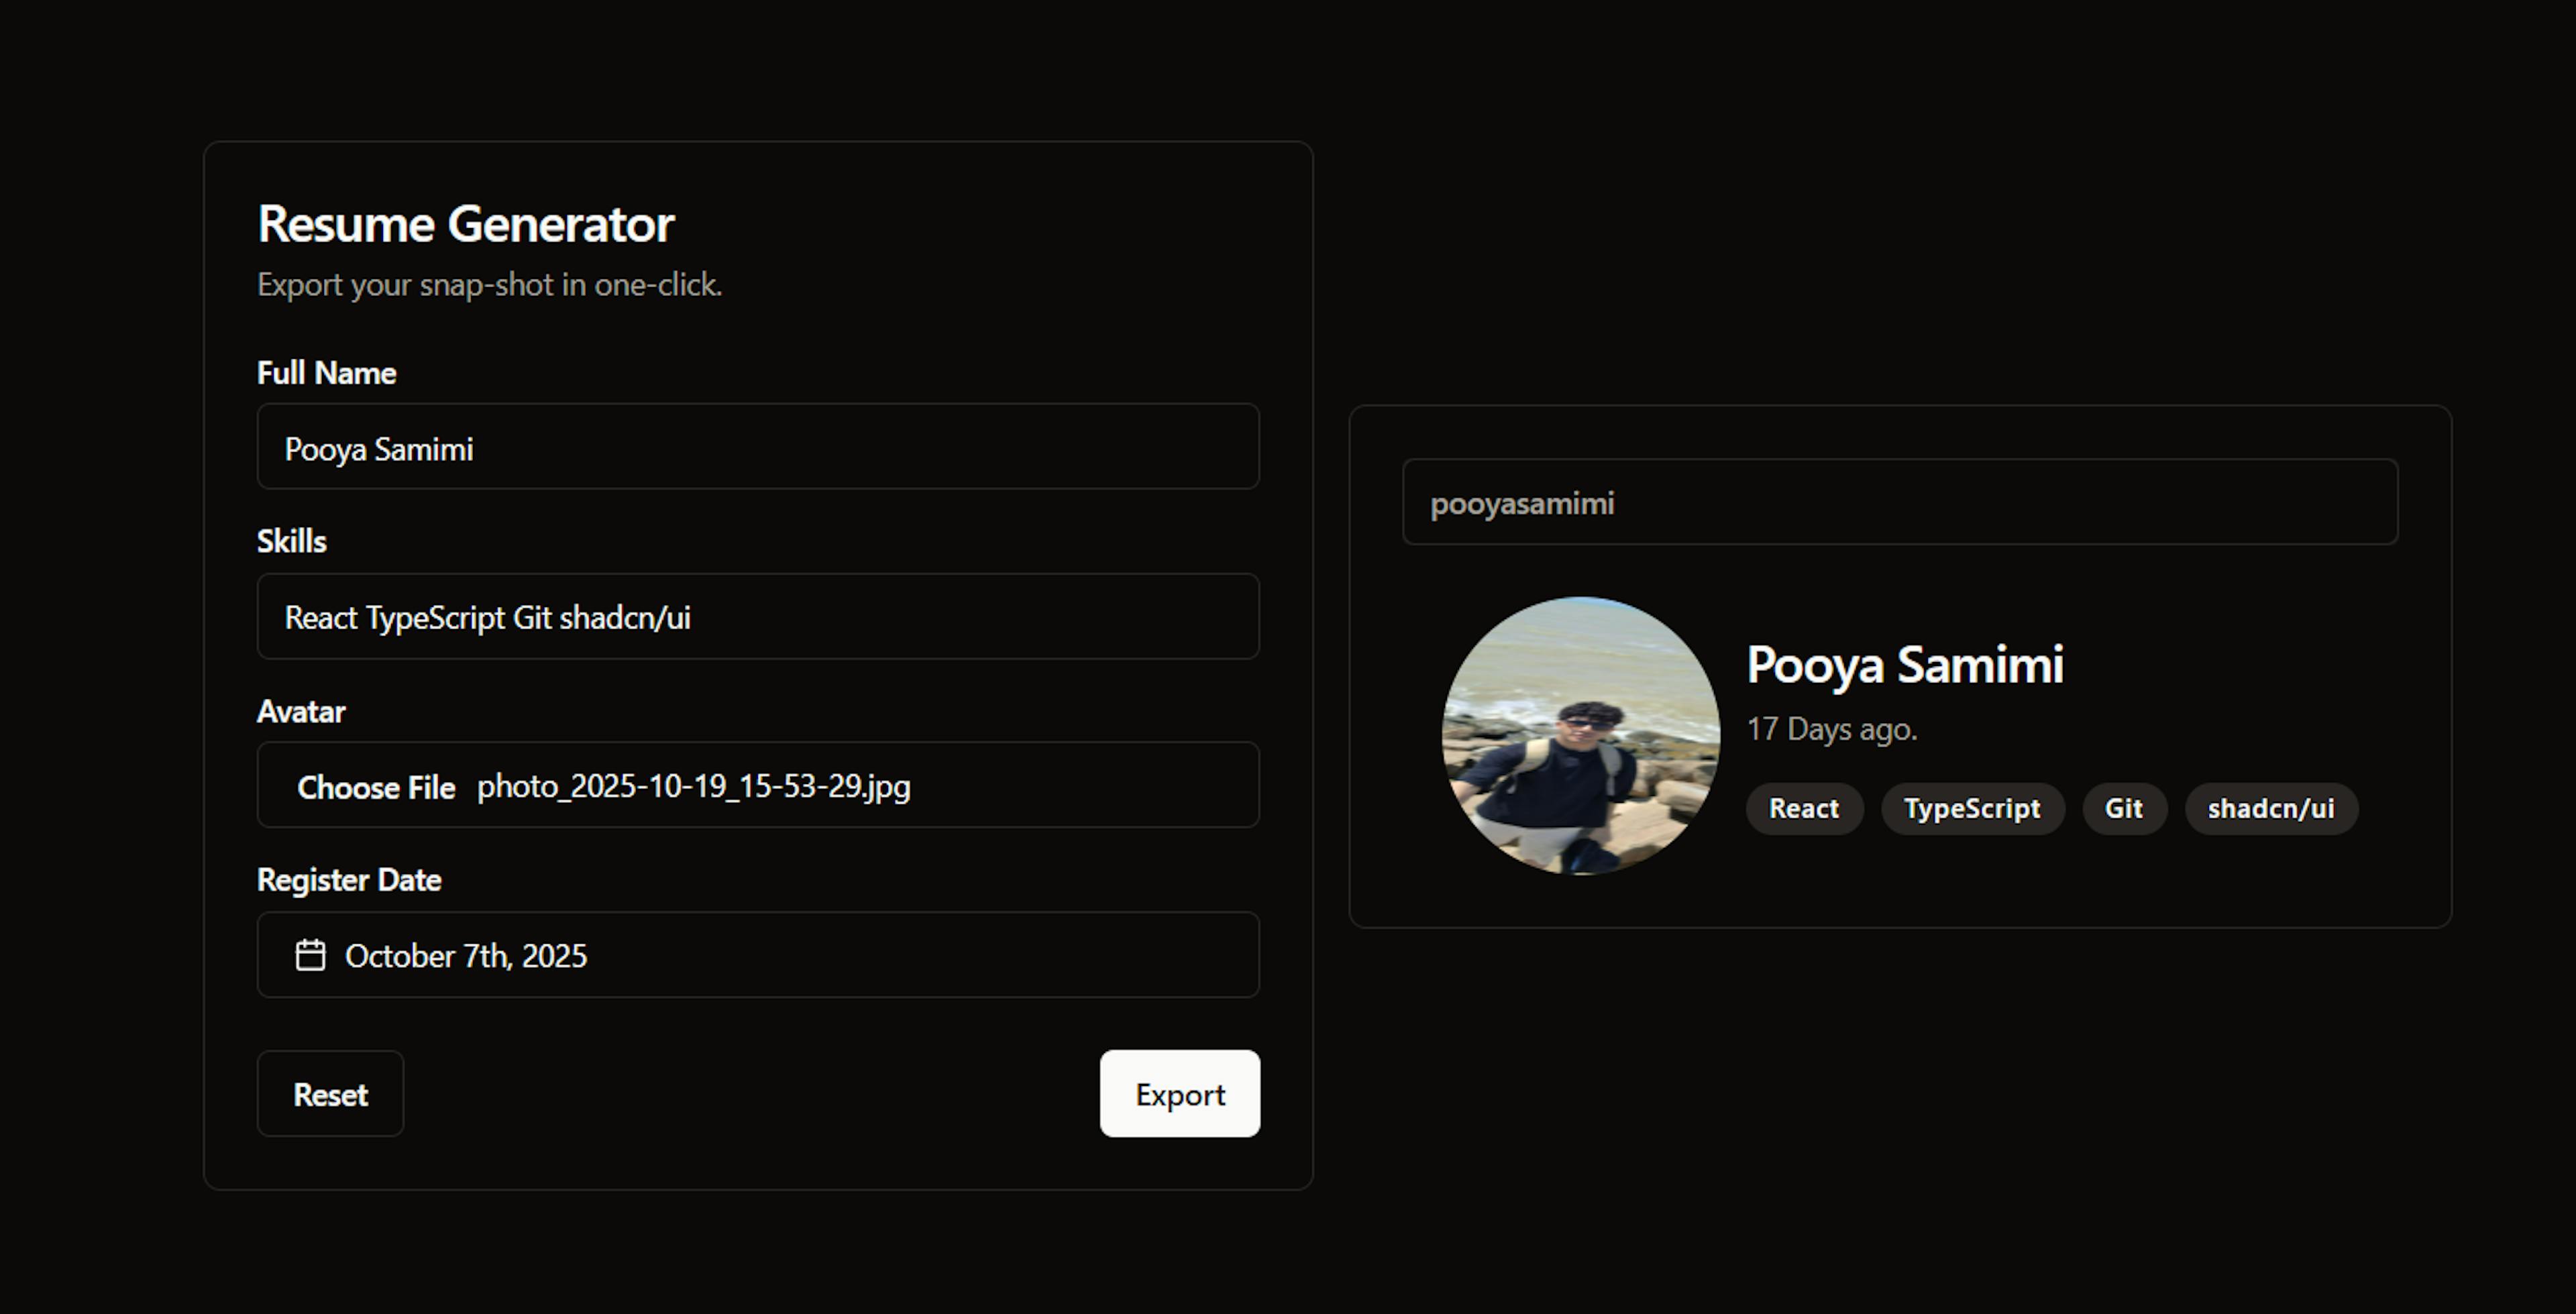Click the 17 Days ago text
2576x1314 pixels.
coord(1832,729)
